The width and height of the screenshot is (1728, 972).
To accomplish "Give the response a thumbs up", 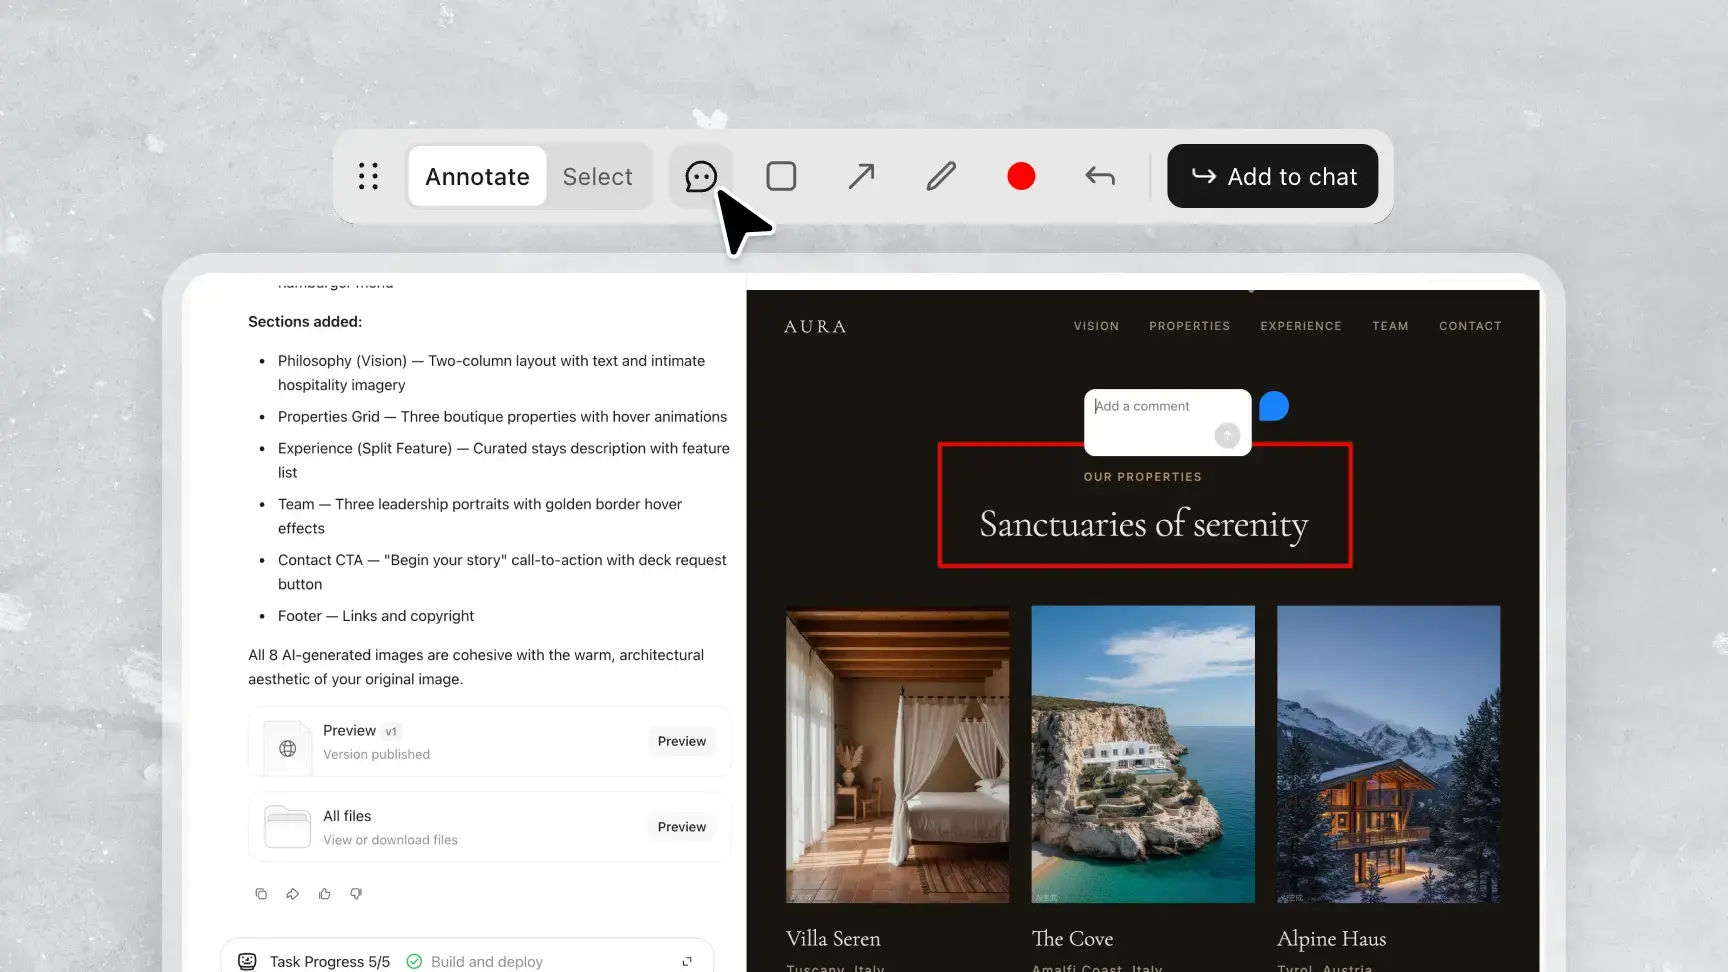I will tap(325, 894).
